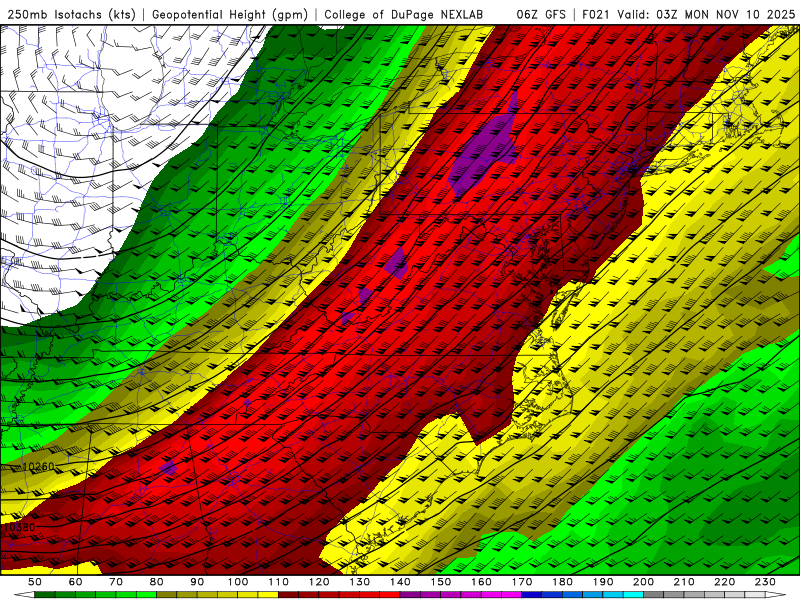This screenshot has height=600, width=800.
Task: Click the 110 value on the color scale
Action: pyautogui.click(x=279, y=582)
